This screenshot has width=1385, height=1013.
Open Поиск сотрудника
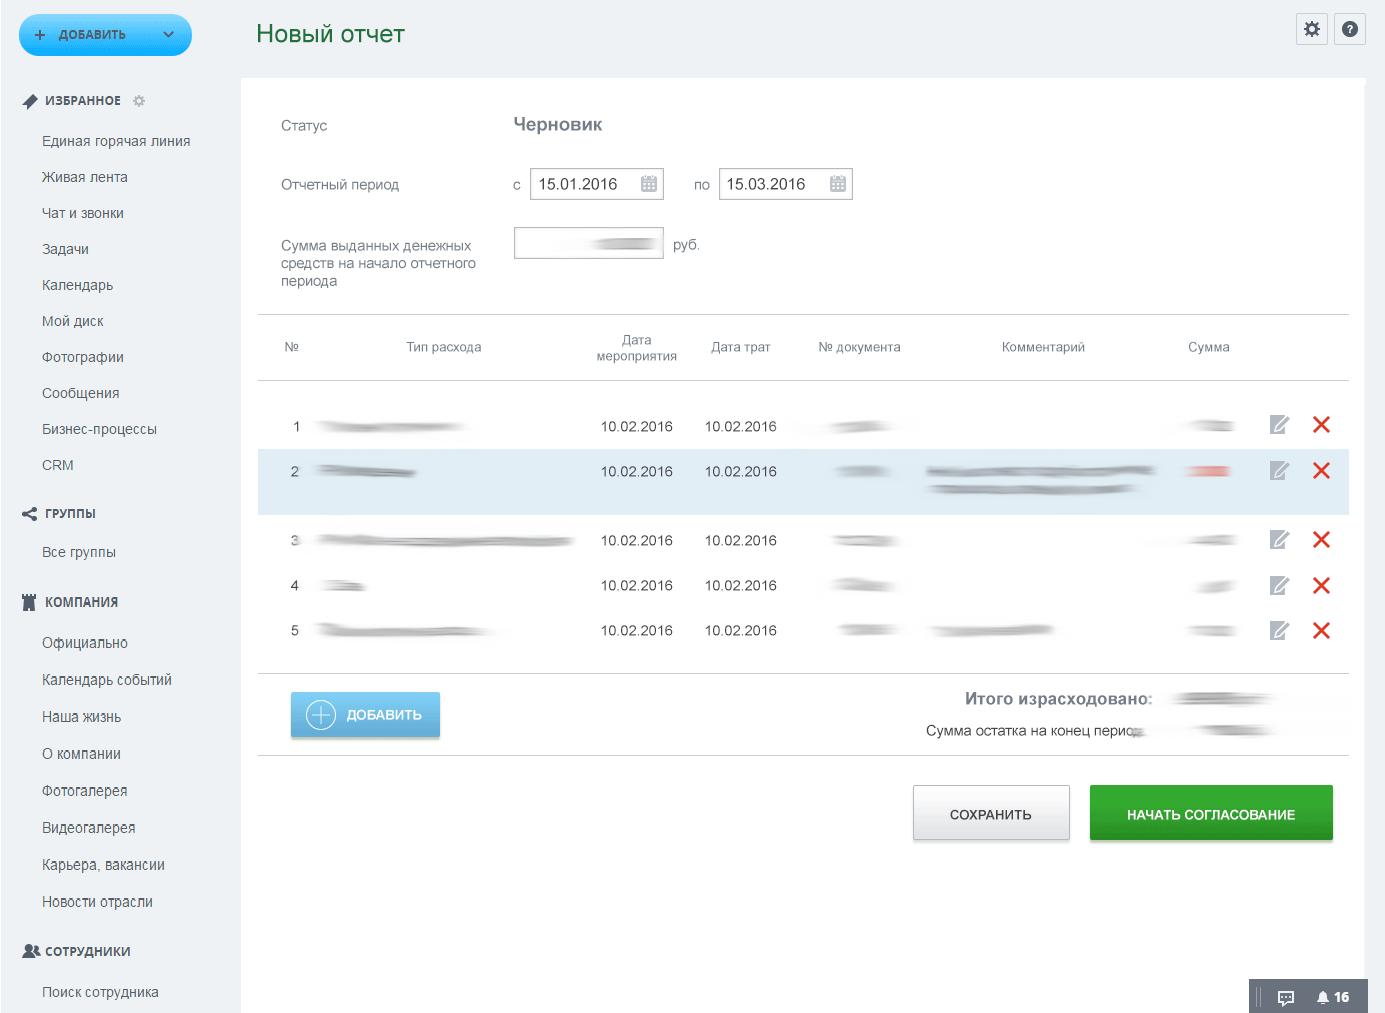point(100,992)
